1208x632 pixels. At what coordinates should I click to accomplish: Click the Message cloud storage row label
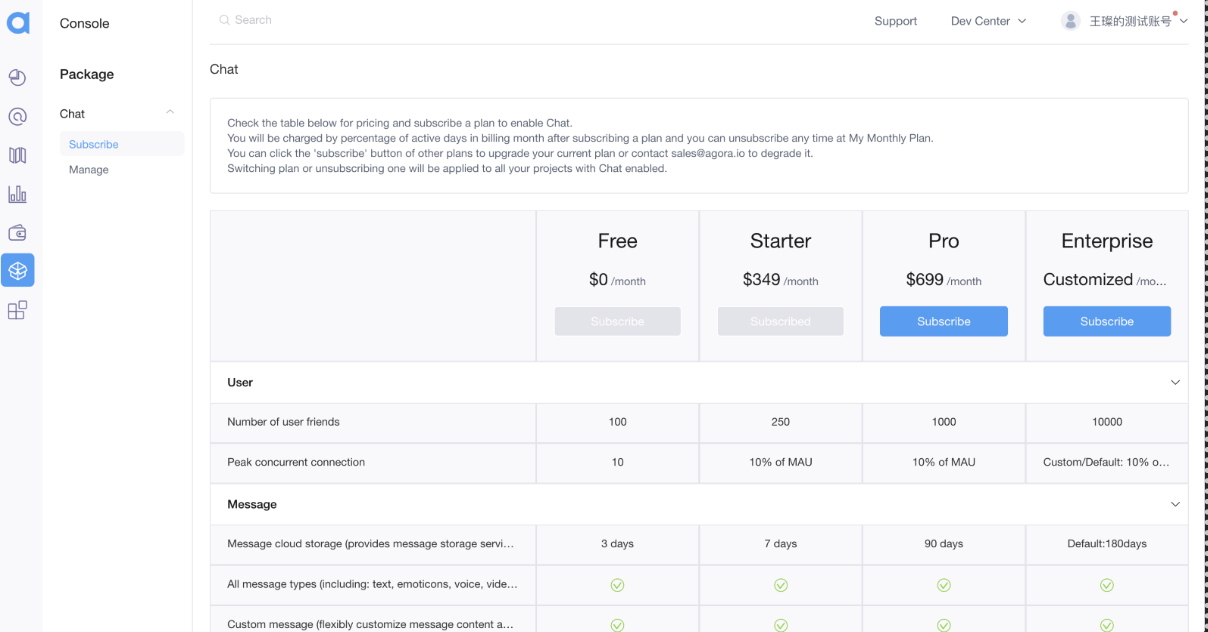pyautogui.click(x=371, y=544)
